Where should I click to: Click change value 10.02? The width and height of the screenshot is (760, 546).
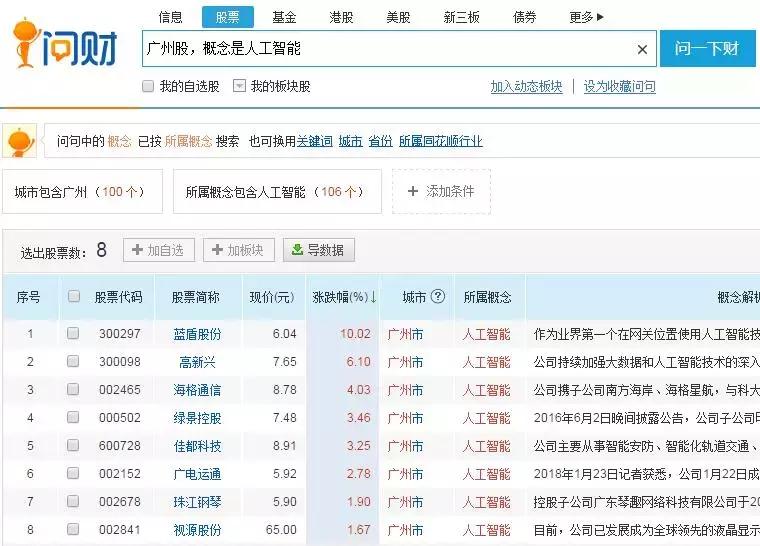[x=355, y=334]
